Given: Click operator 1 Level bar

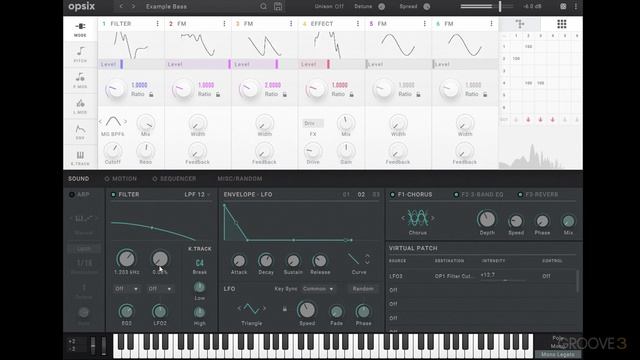Looking at the screenshot, I should [131, 64].
